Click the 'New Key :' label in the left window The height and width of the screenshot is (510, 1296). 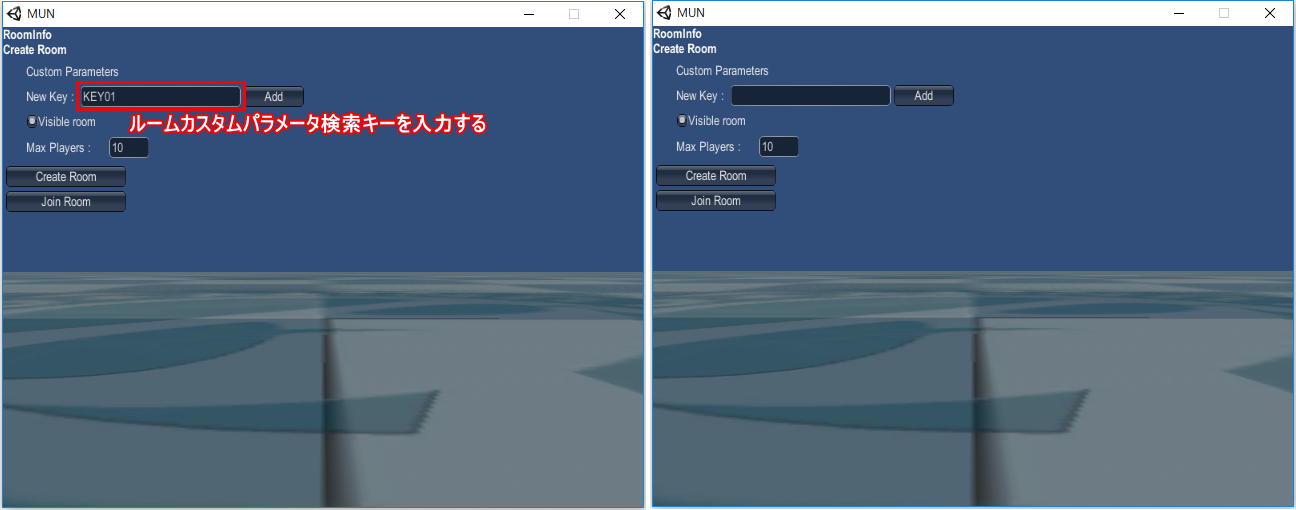pyautogui.click(x=50, y=97)
